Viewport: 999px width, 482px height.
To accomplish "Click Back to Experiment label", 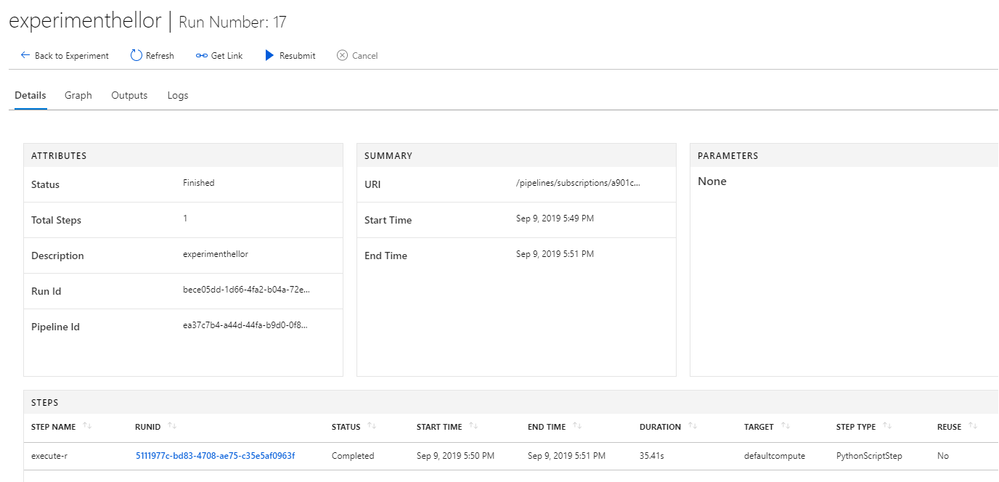I will click(71, 56).
